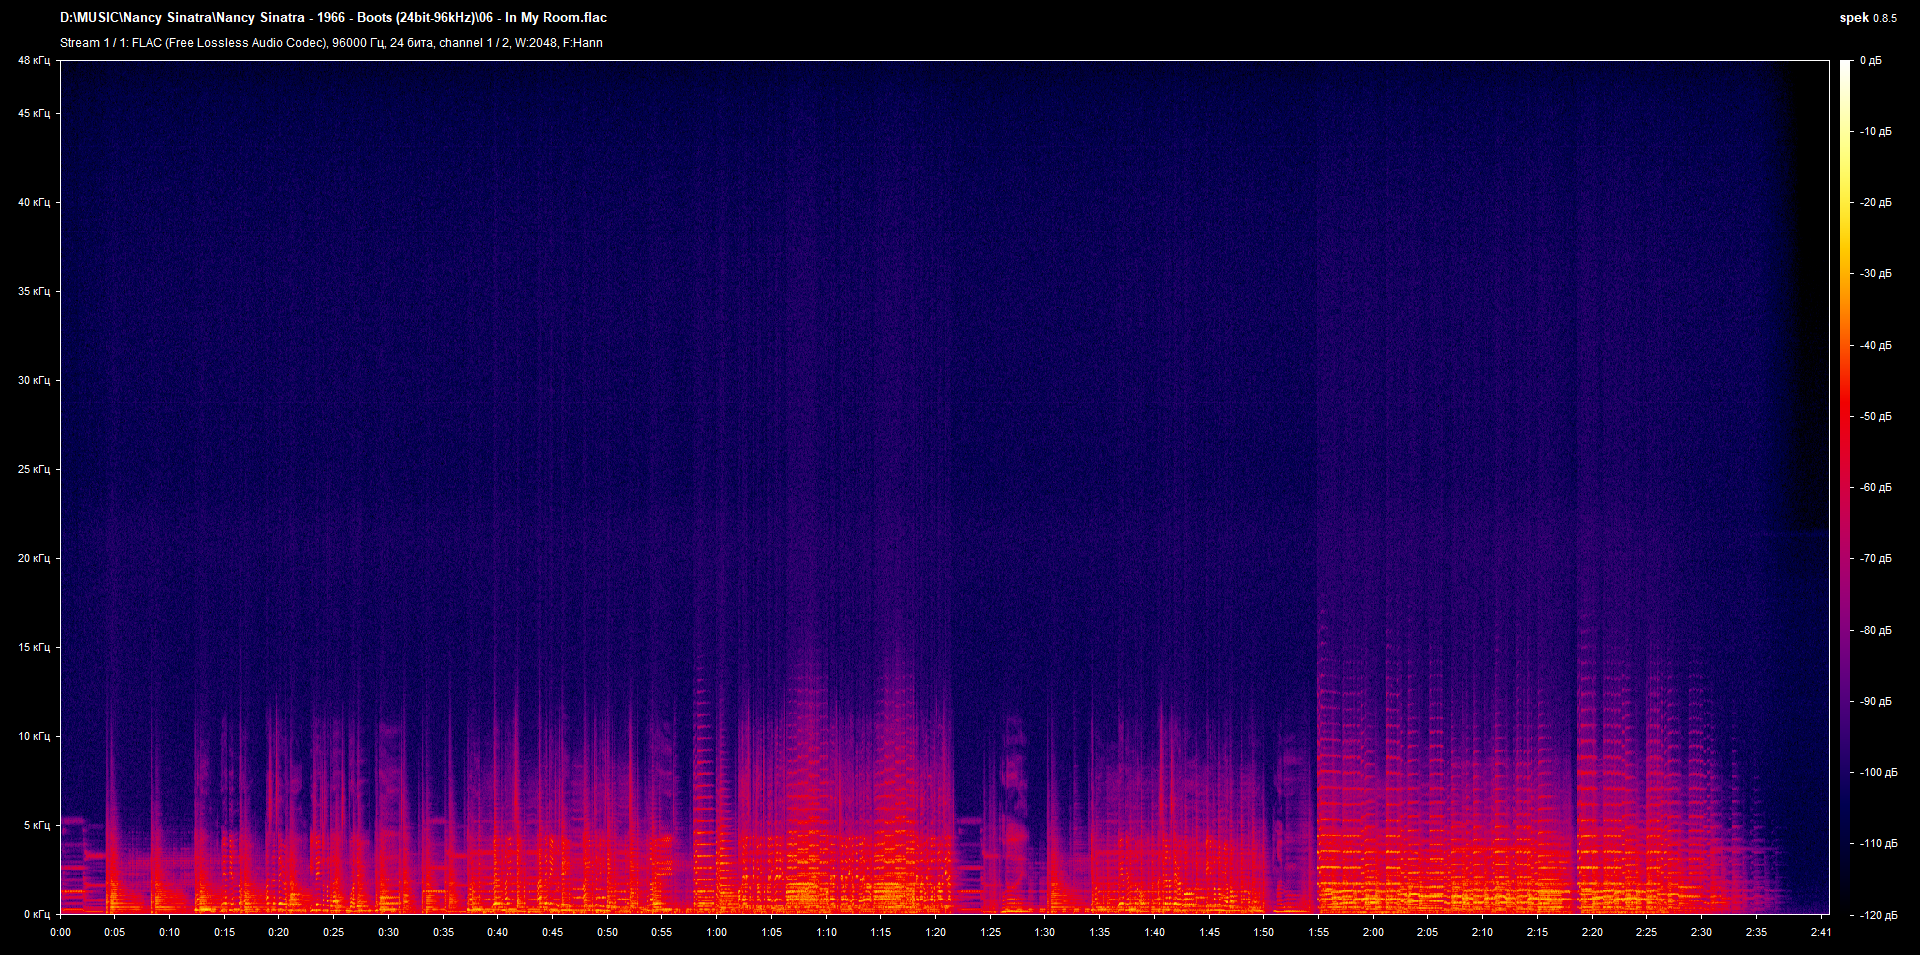Click the 0:45 time axis label
This screenshot has width=1920, height=955.
(x=552, y=932)
